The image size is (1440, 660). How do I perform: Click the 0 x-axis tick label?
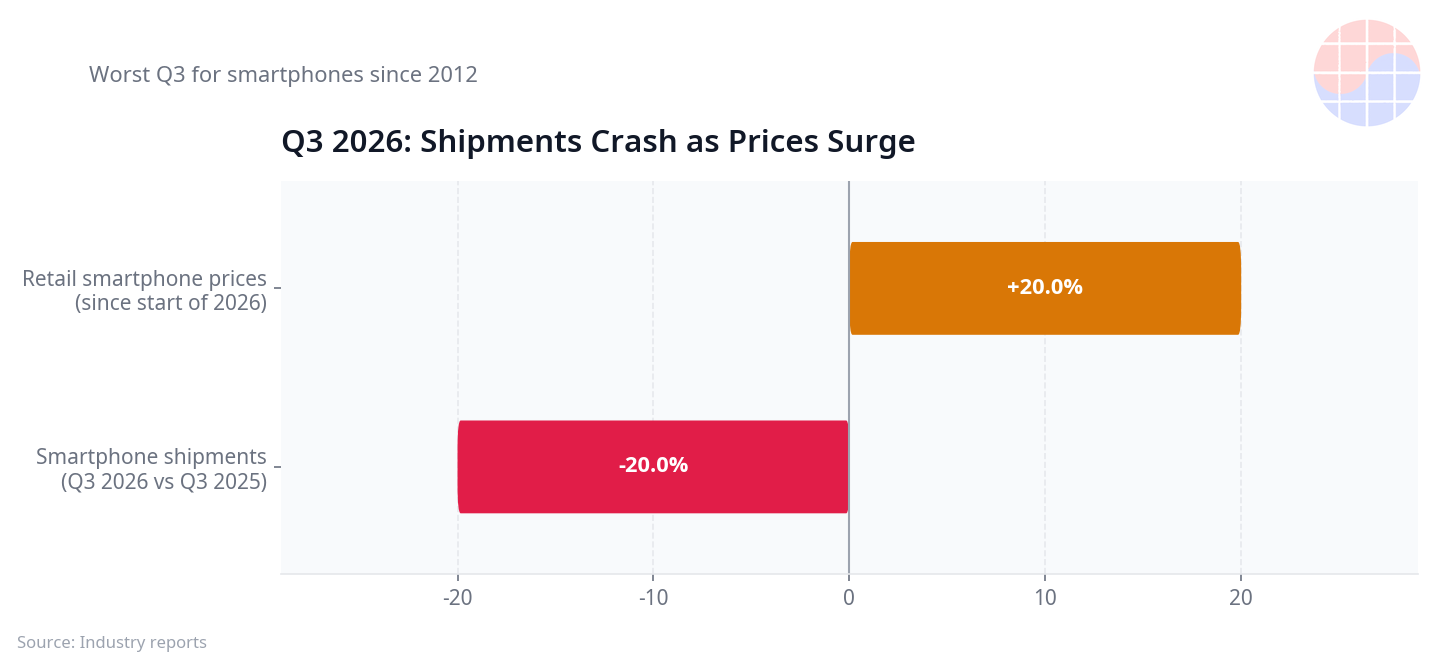pos(849,597)
